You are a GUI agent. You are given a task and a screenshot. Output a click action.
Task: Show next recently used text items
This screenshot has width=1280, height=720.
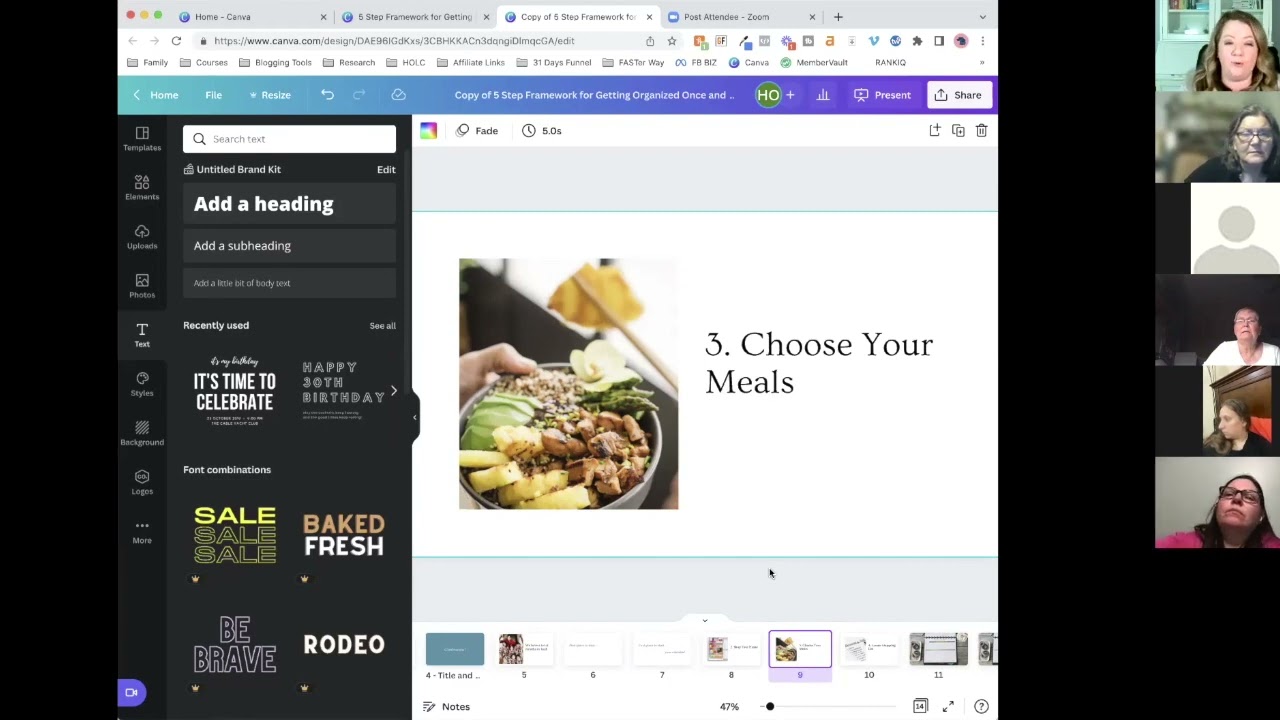[x=393, y=391]
